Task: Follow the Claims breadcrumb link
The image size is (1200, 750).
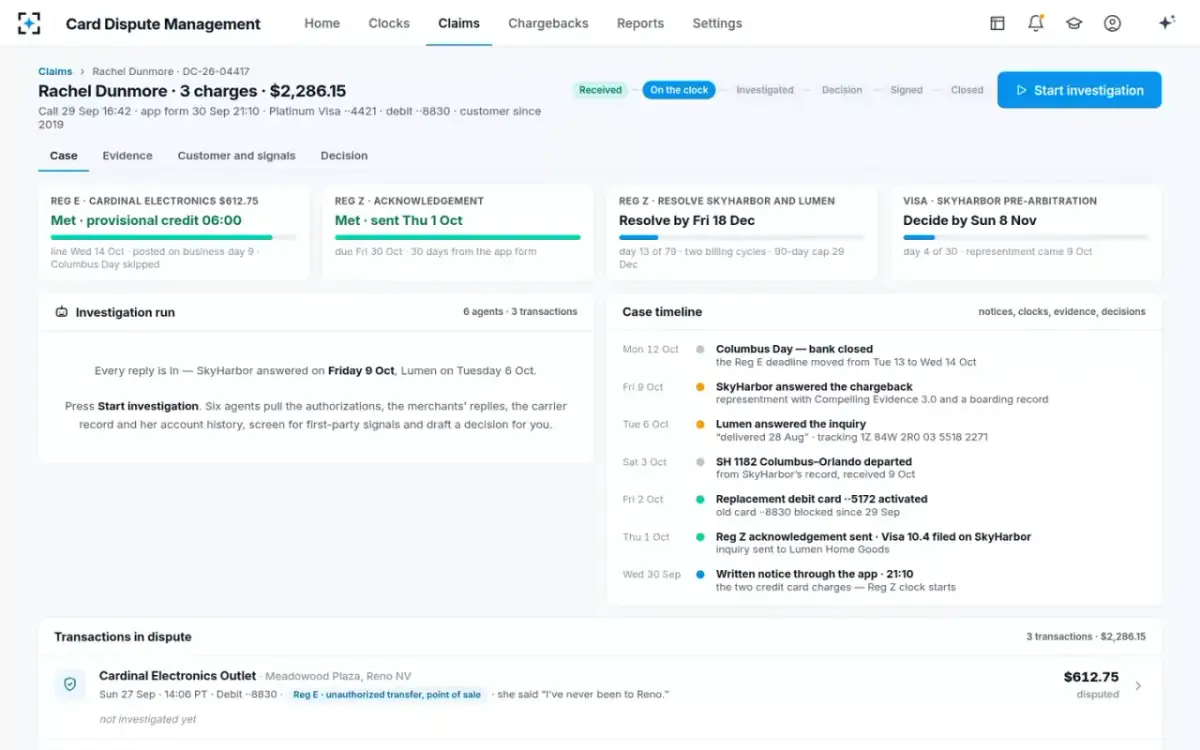Action: click(55, 72)
